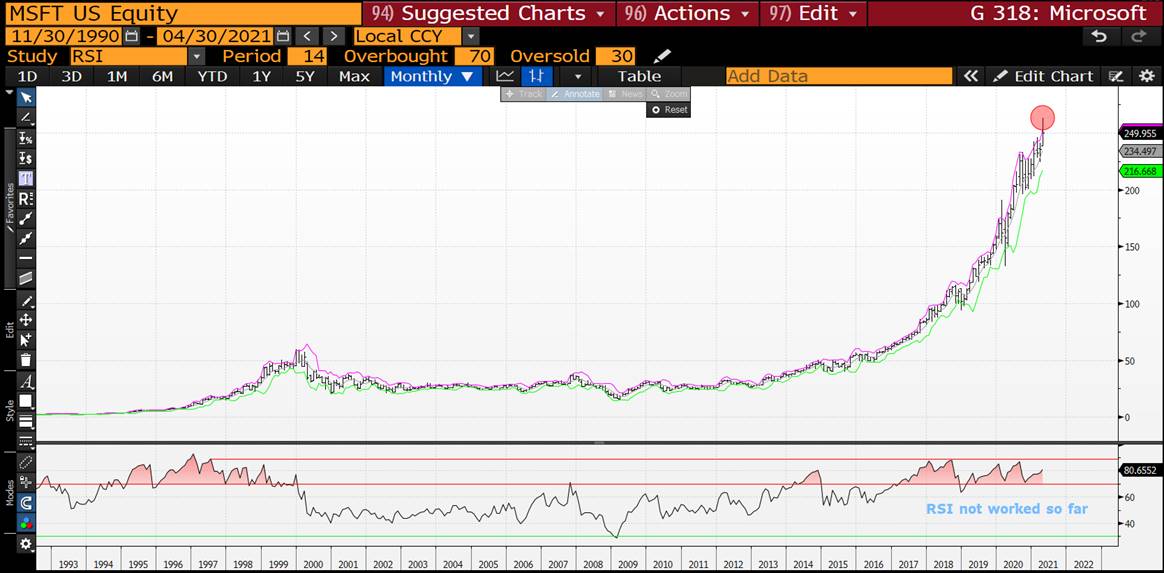Click the Add Data input field
Image resolution: width=1164 pixels, height=573 pixels.
839,76
